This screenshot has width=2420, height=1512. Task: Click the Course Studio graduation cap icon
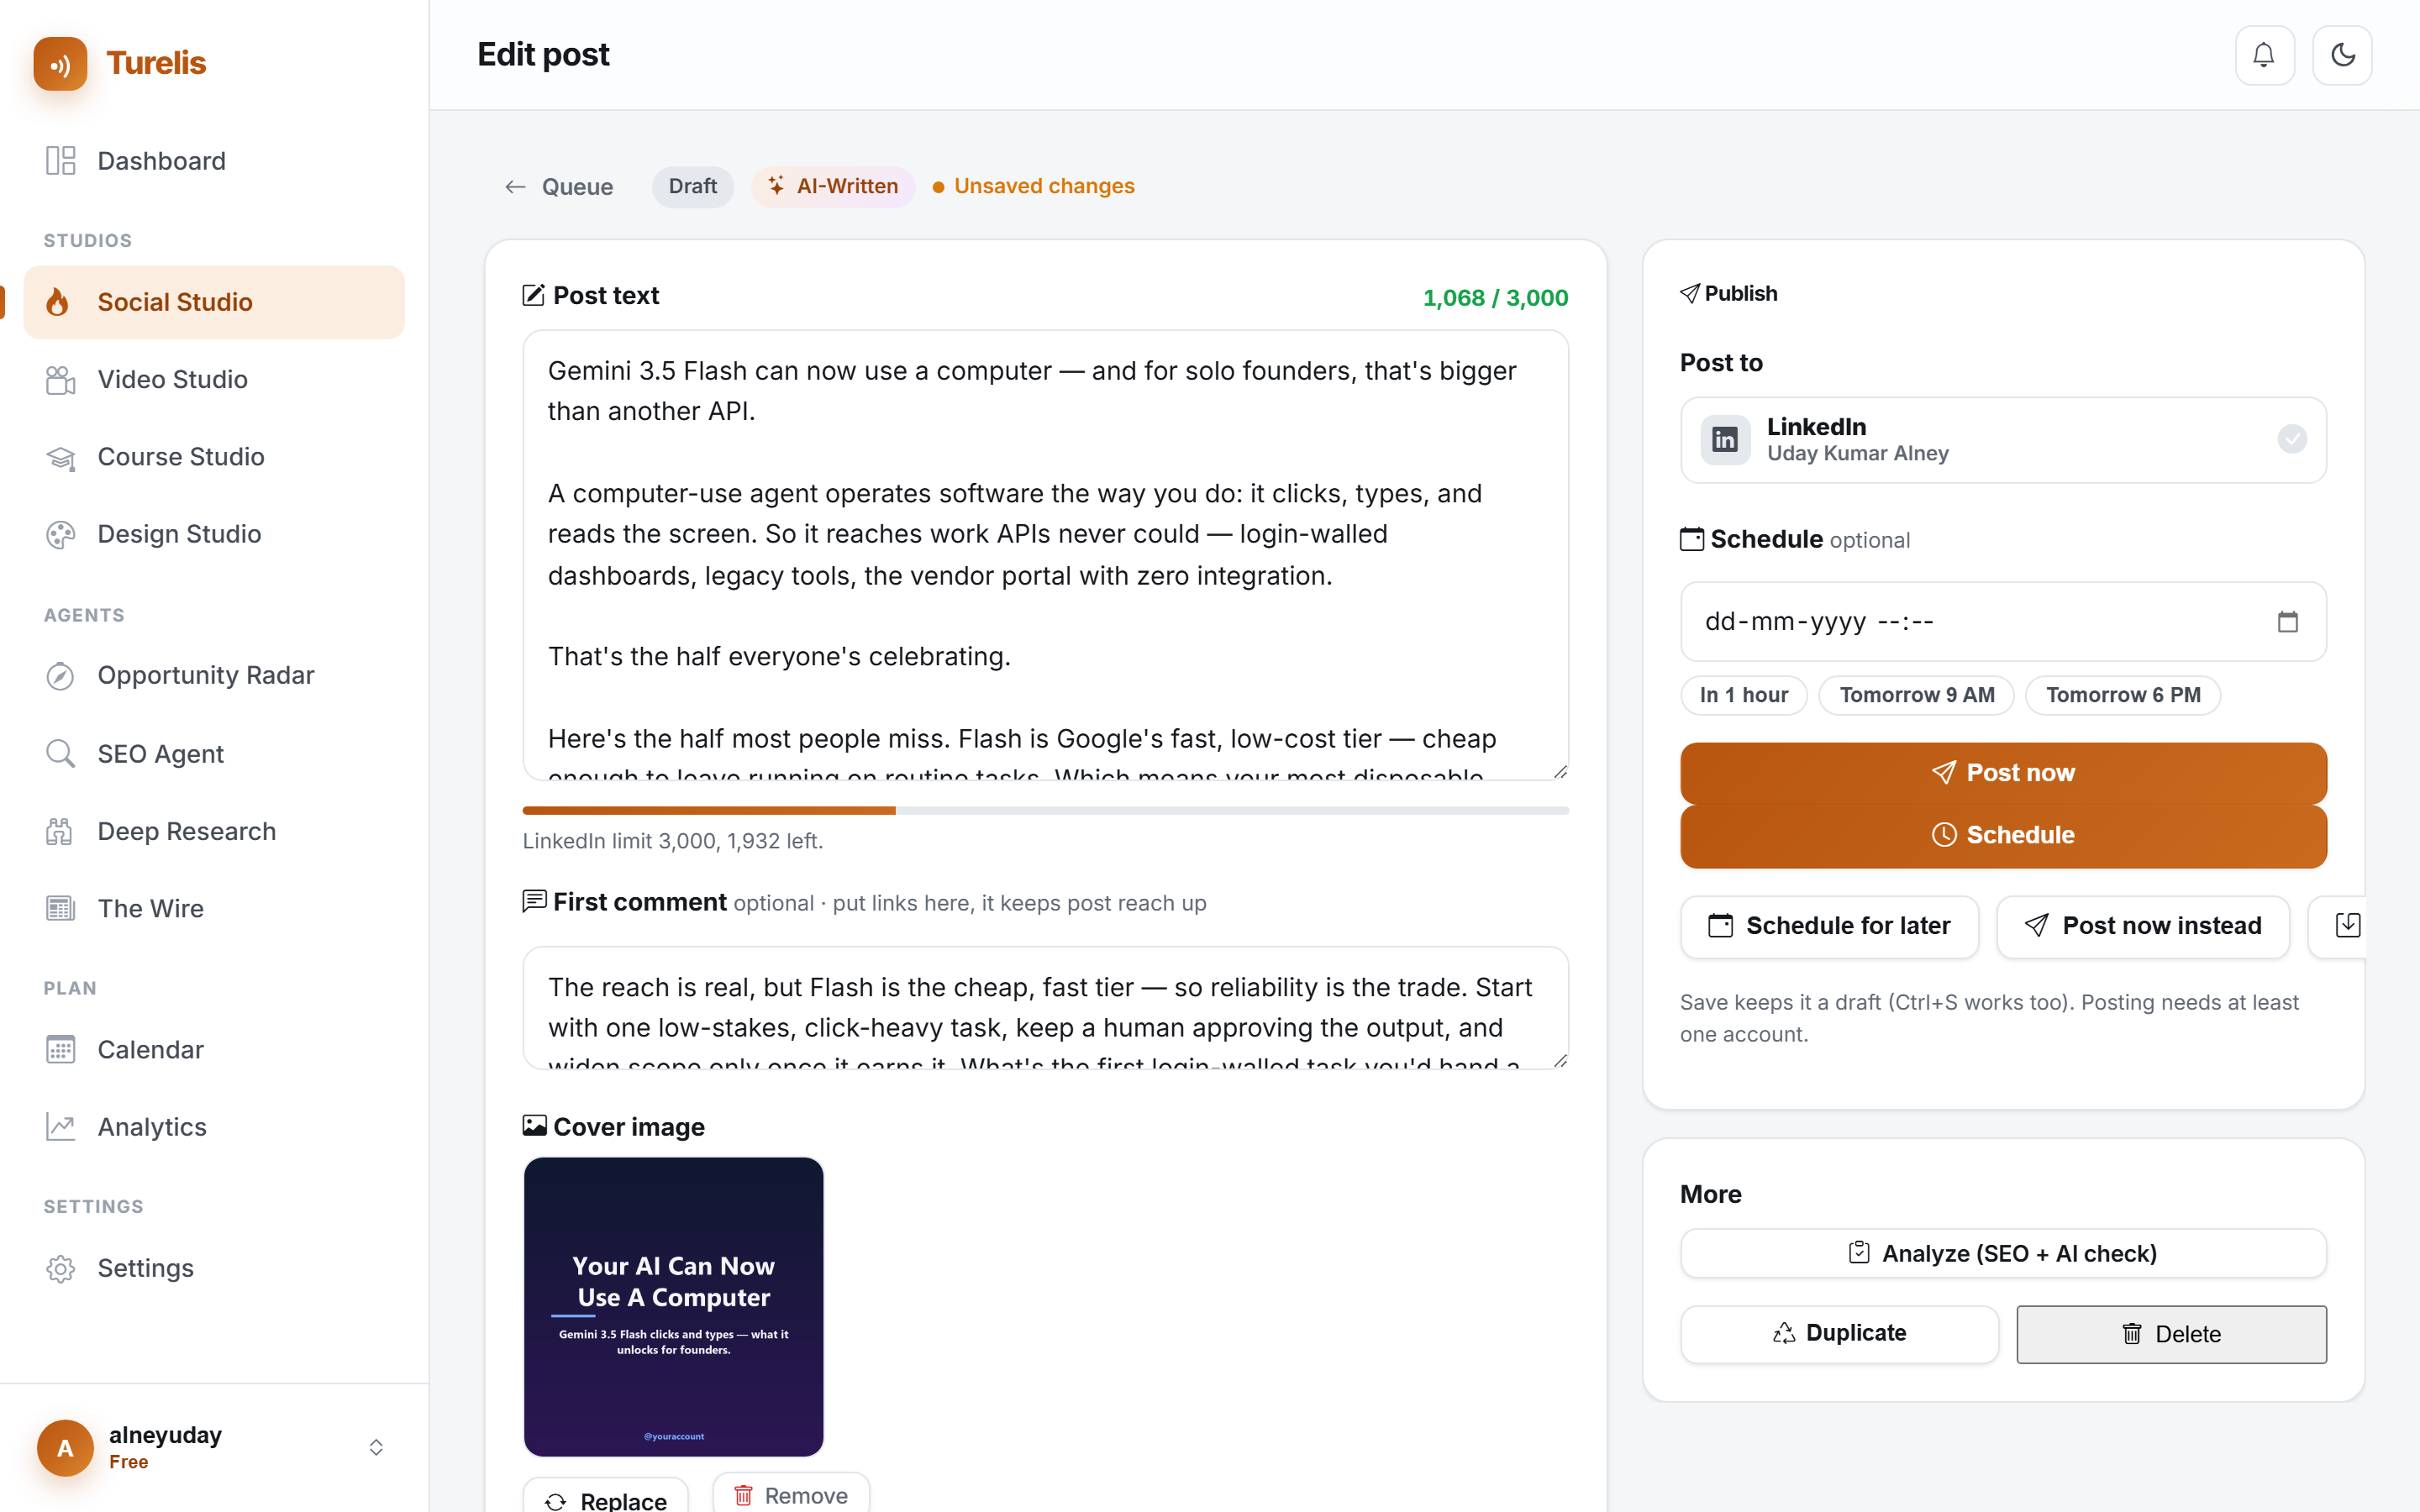(x=61, y=457)
